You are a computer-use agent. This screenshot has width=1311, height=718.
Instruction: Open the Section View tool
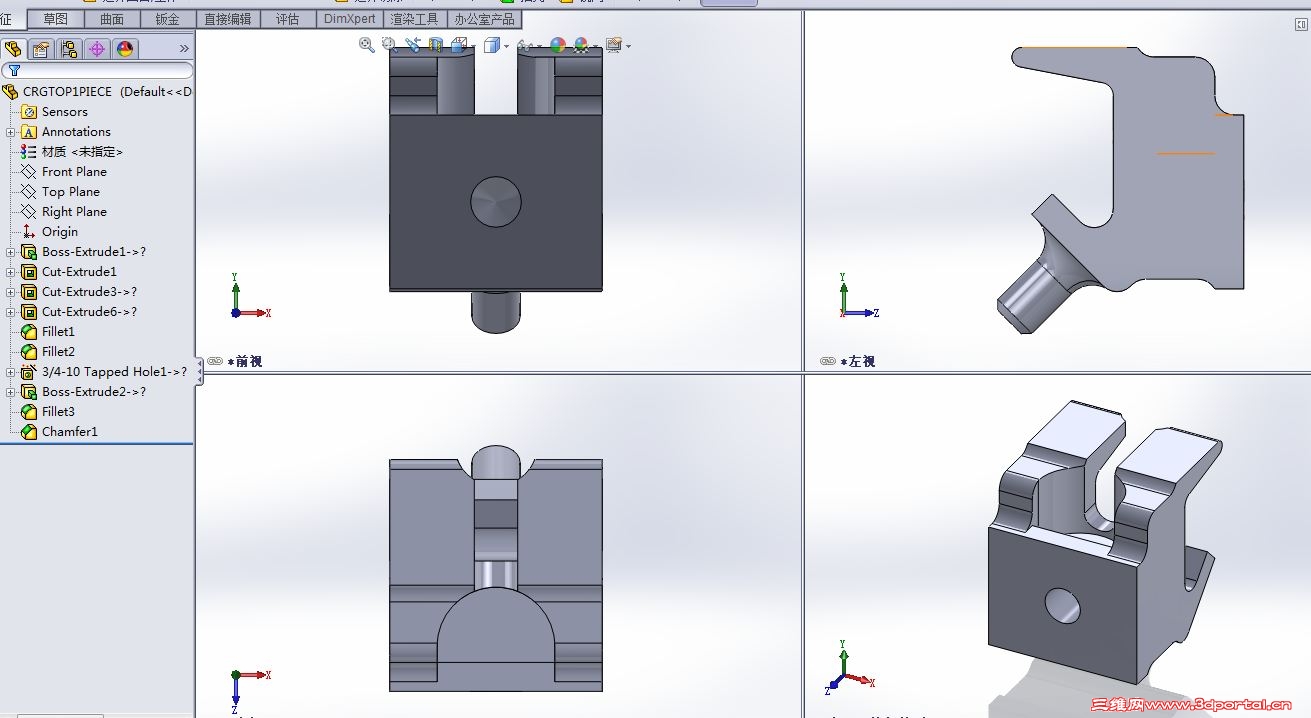436,45
